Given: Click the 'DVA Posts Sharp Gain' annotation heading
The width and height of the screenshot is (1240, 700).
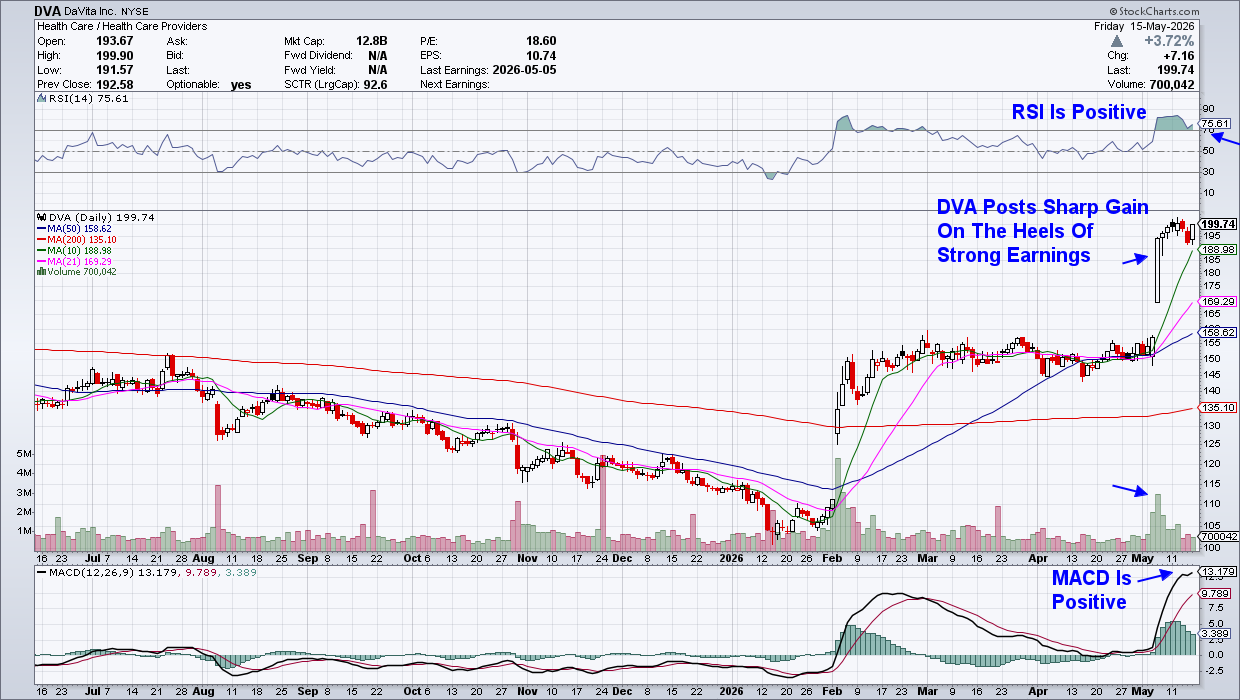Looking at the screenshot, I should pyautogui.click(x=1043, y=207).
